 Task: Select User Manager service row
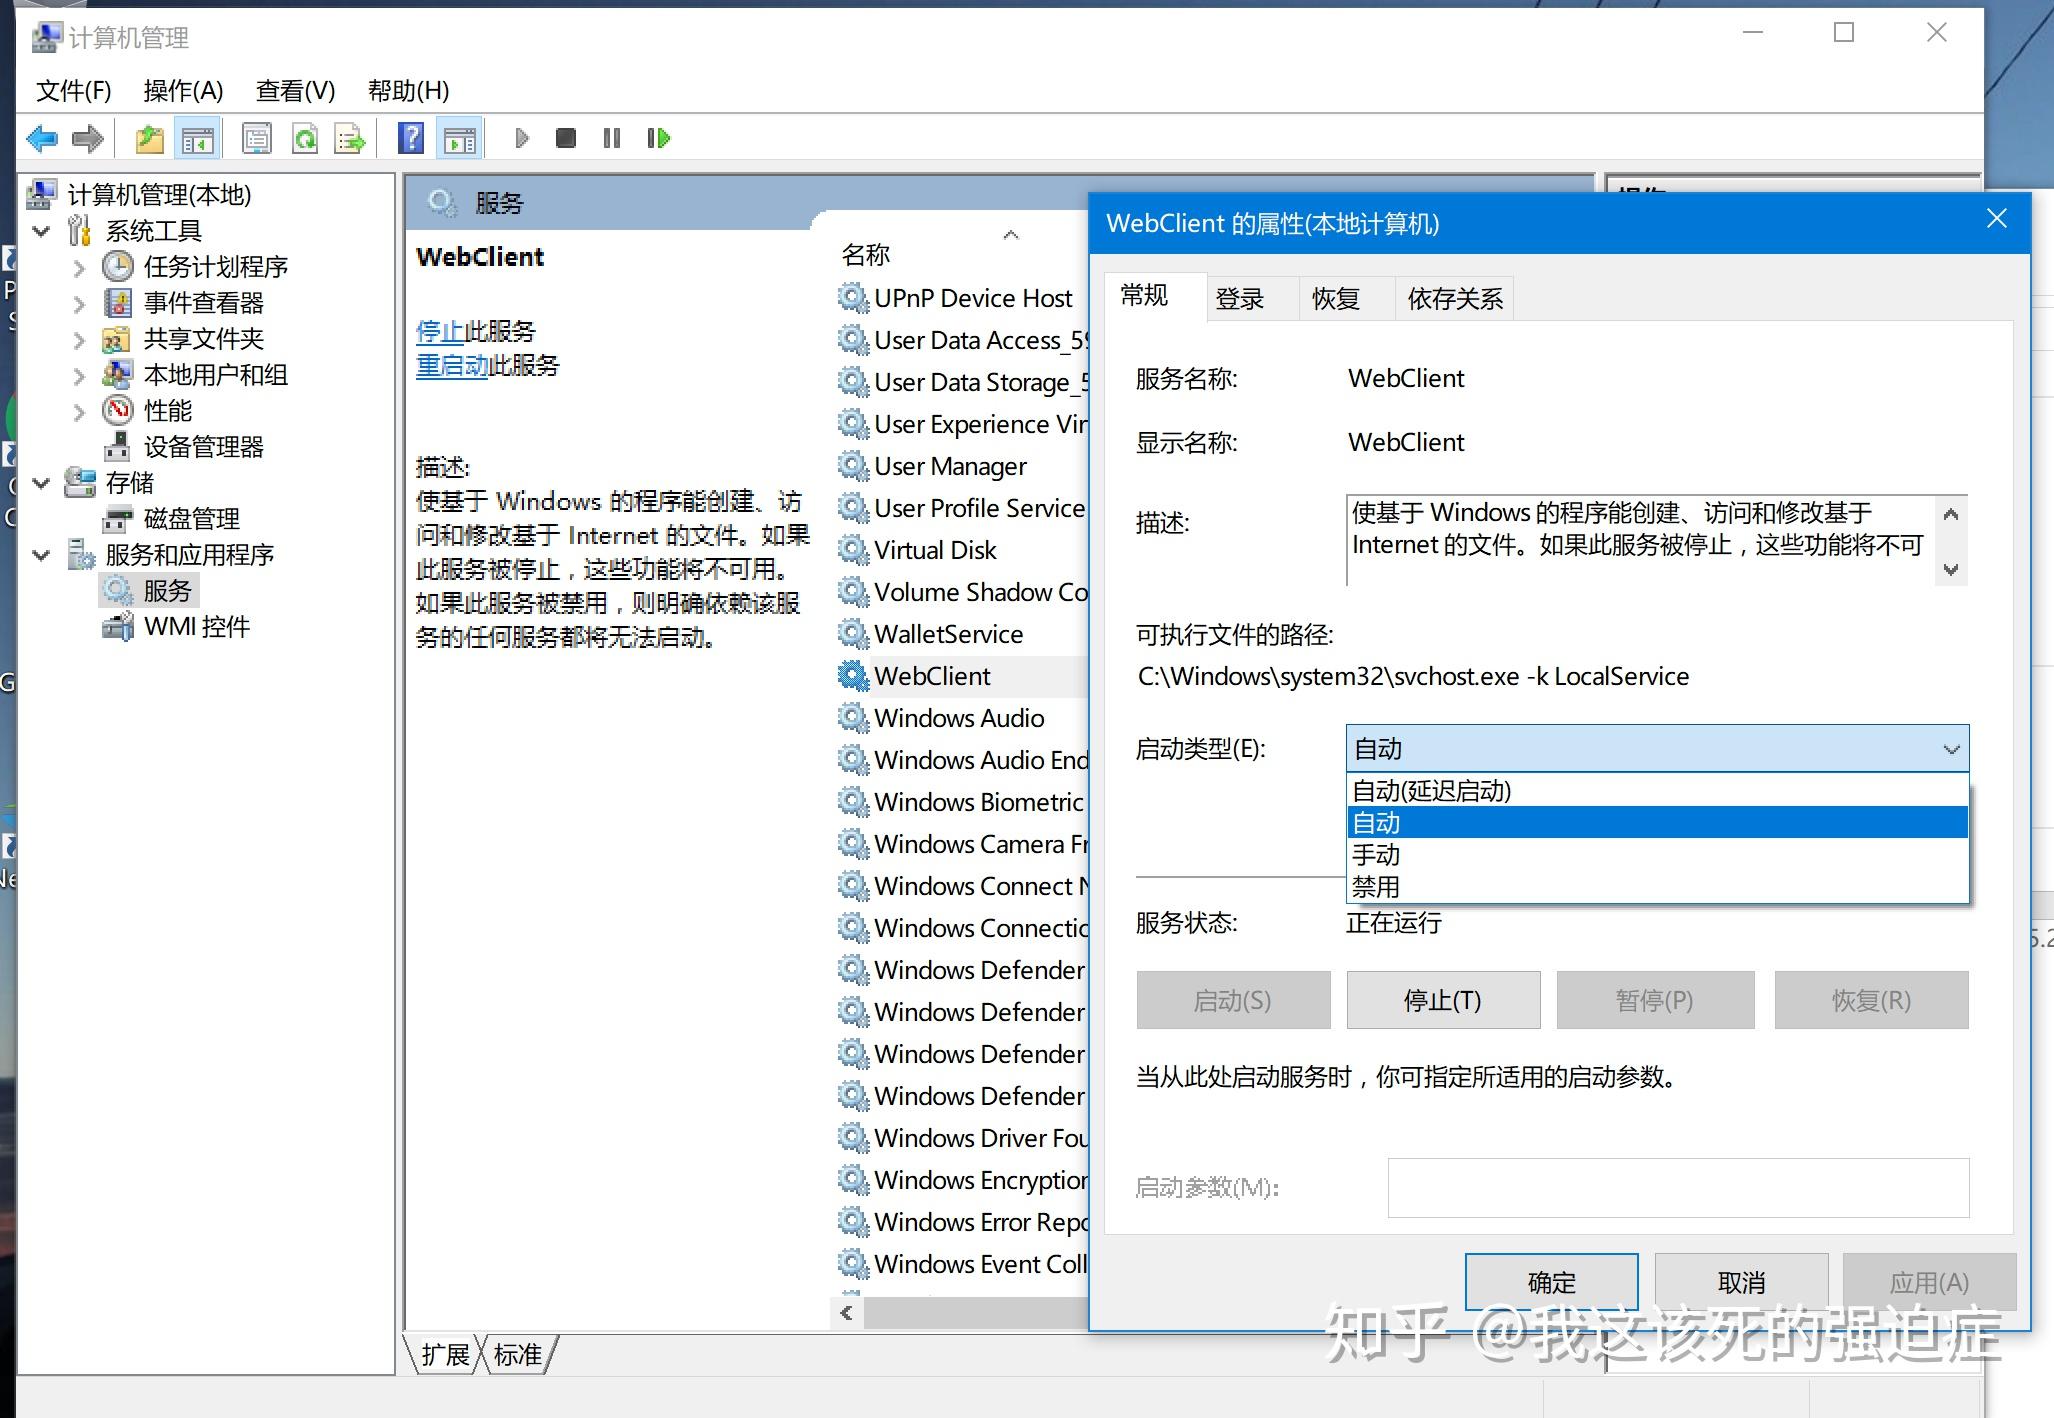(950, 465)
